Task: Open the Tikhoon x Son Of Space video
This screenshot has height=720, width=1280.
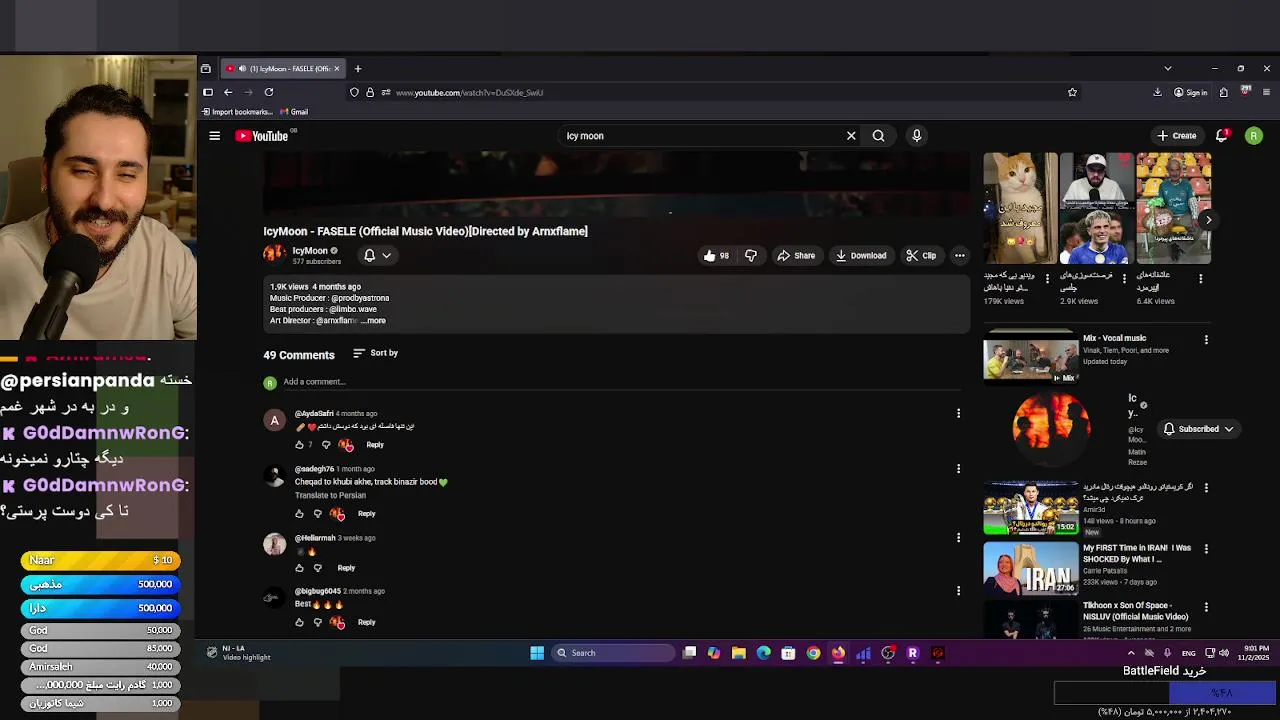Action: click(x=1031, y=619)
